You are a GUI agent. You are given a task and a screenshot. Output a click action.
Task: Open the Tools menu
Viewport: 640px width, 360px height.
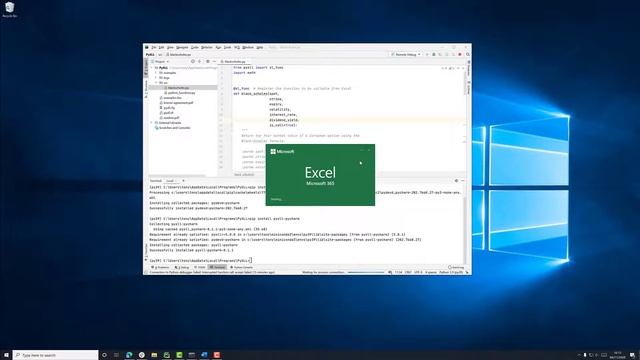[227, 48]
